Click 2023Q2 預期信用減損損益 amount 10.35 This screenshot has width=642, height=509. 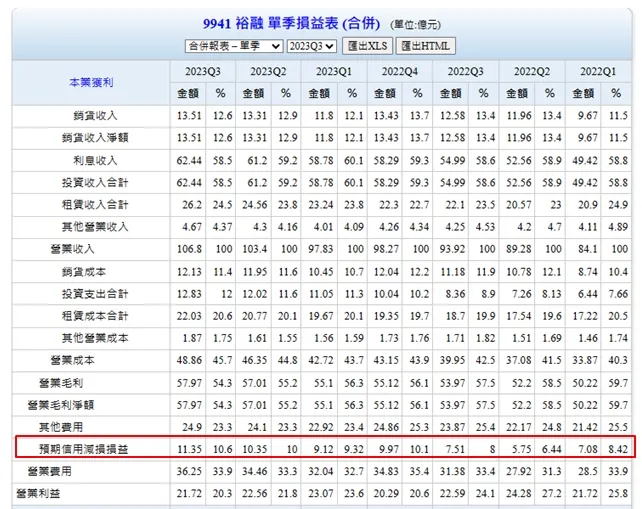point(255,450)
